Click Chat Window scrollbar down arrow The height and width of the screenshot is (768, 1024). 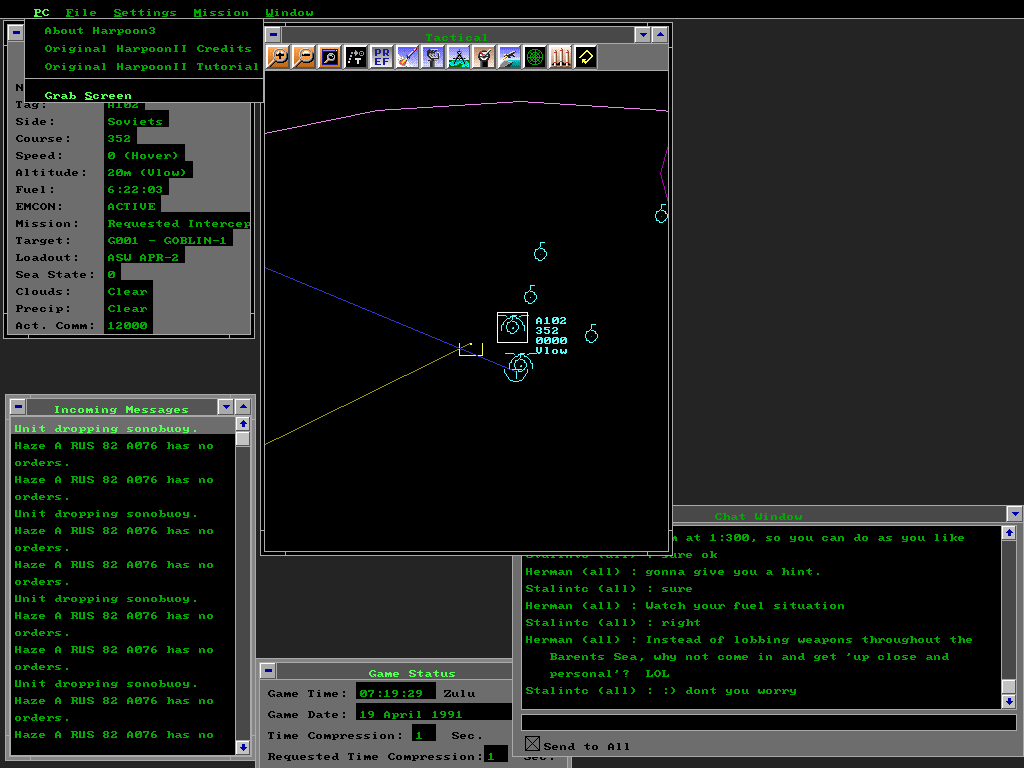coord(1009,701)
